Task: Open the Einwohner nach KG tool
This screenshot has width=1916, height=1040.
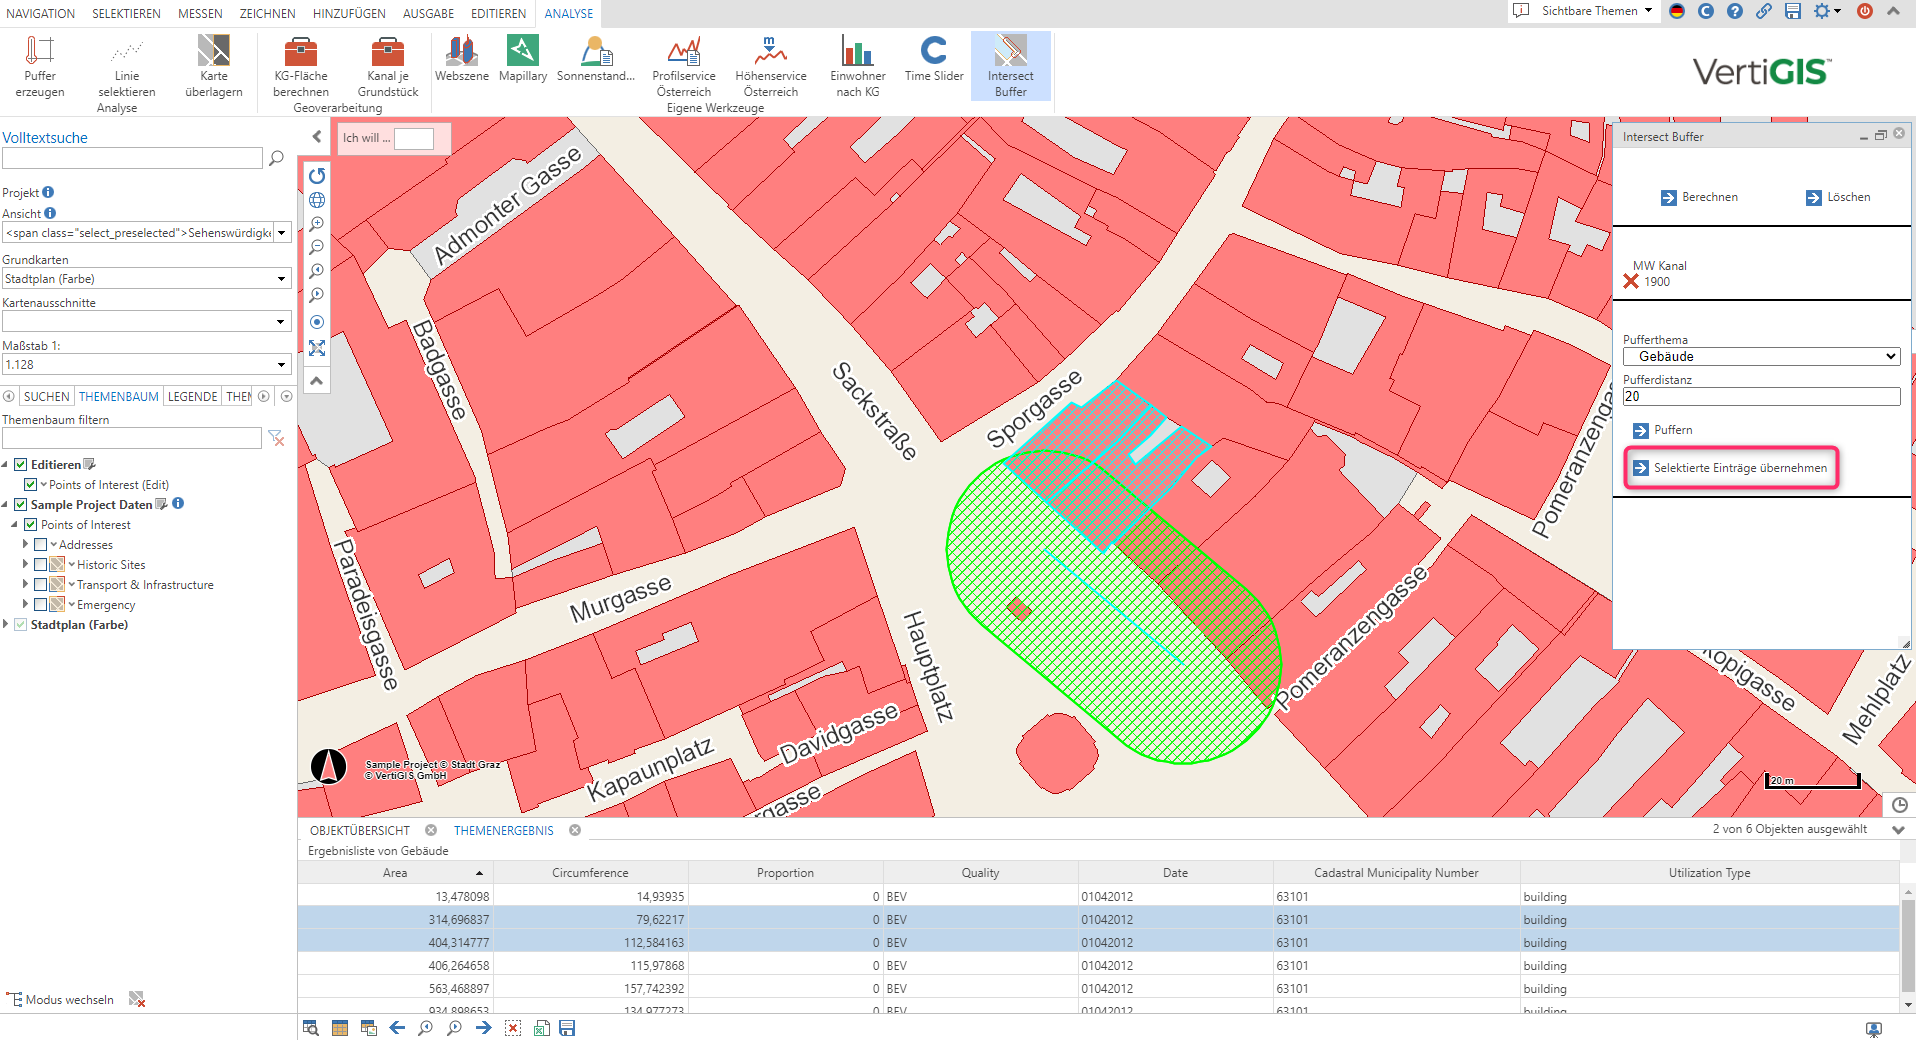Action: click(857, 51)
